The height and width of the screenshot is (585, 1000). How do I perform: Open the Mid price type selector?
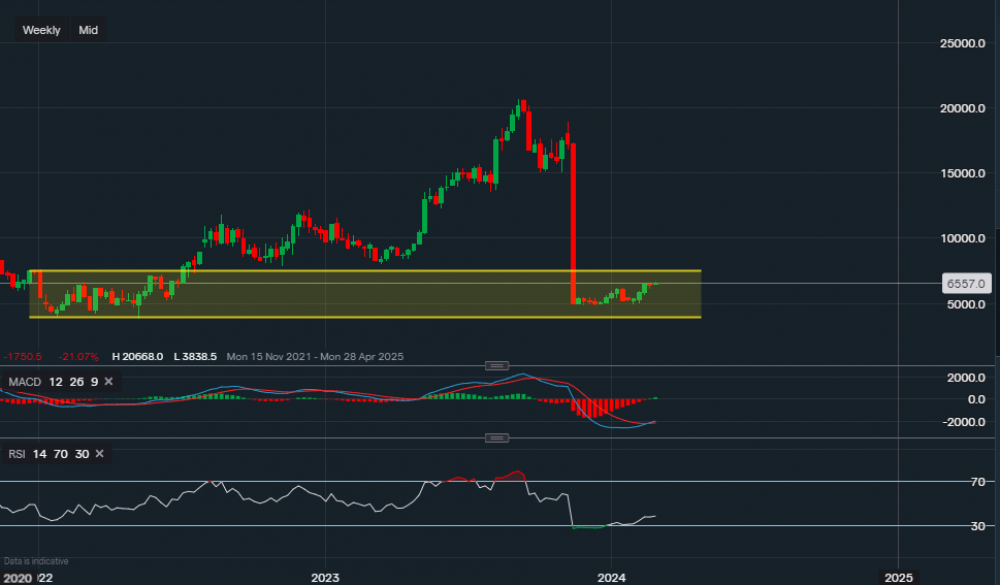pyautogui.click(x=88, y=30)
